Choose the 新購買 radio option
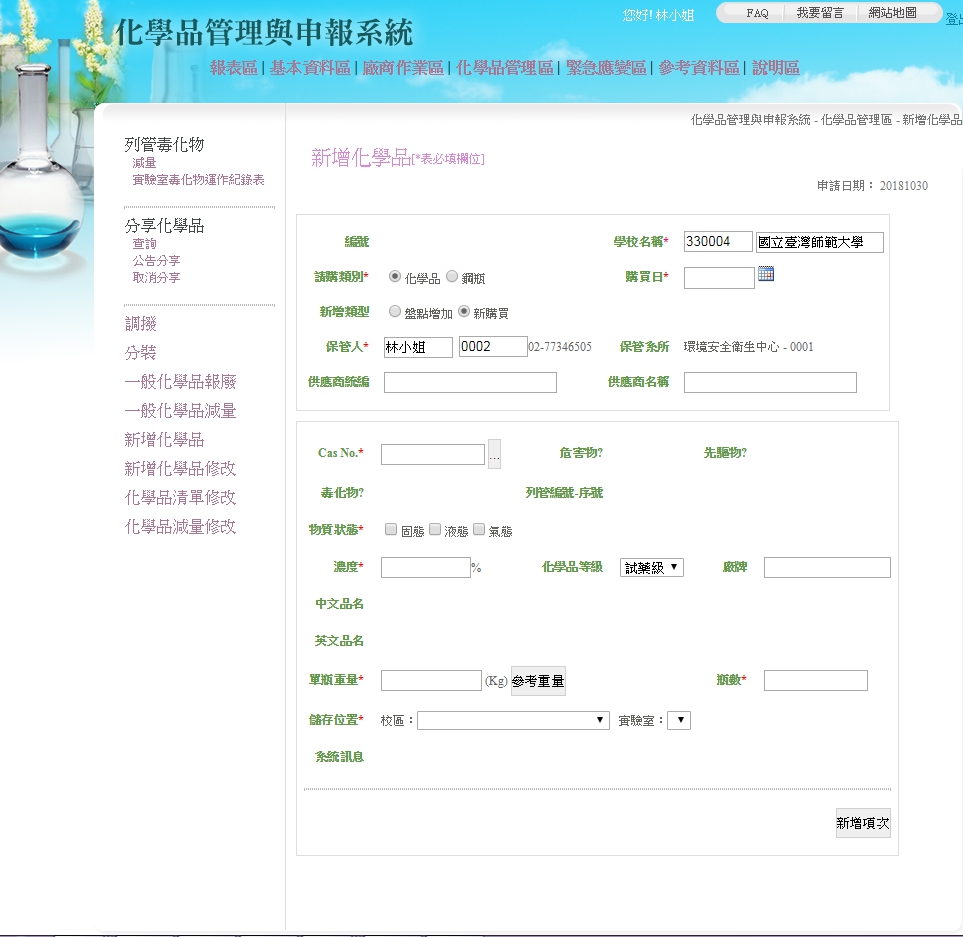Screen dimensions: 963x937 click(x=464, y=311)
